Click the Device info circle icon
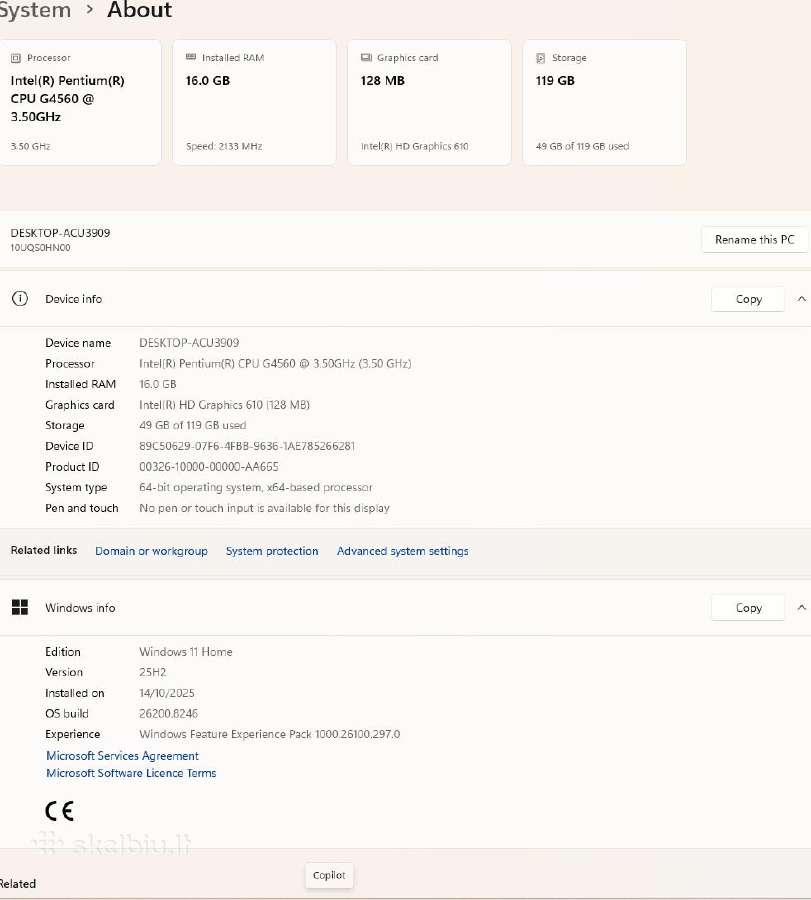 20,298
